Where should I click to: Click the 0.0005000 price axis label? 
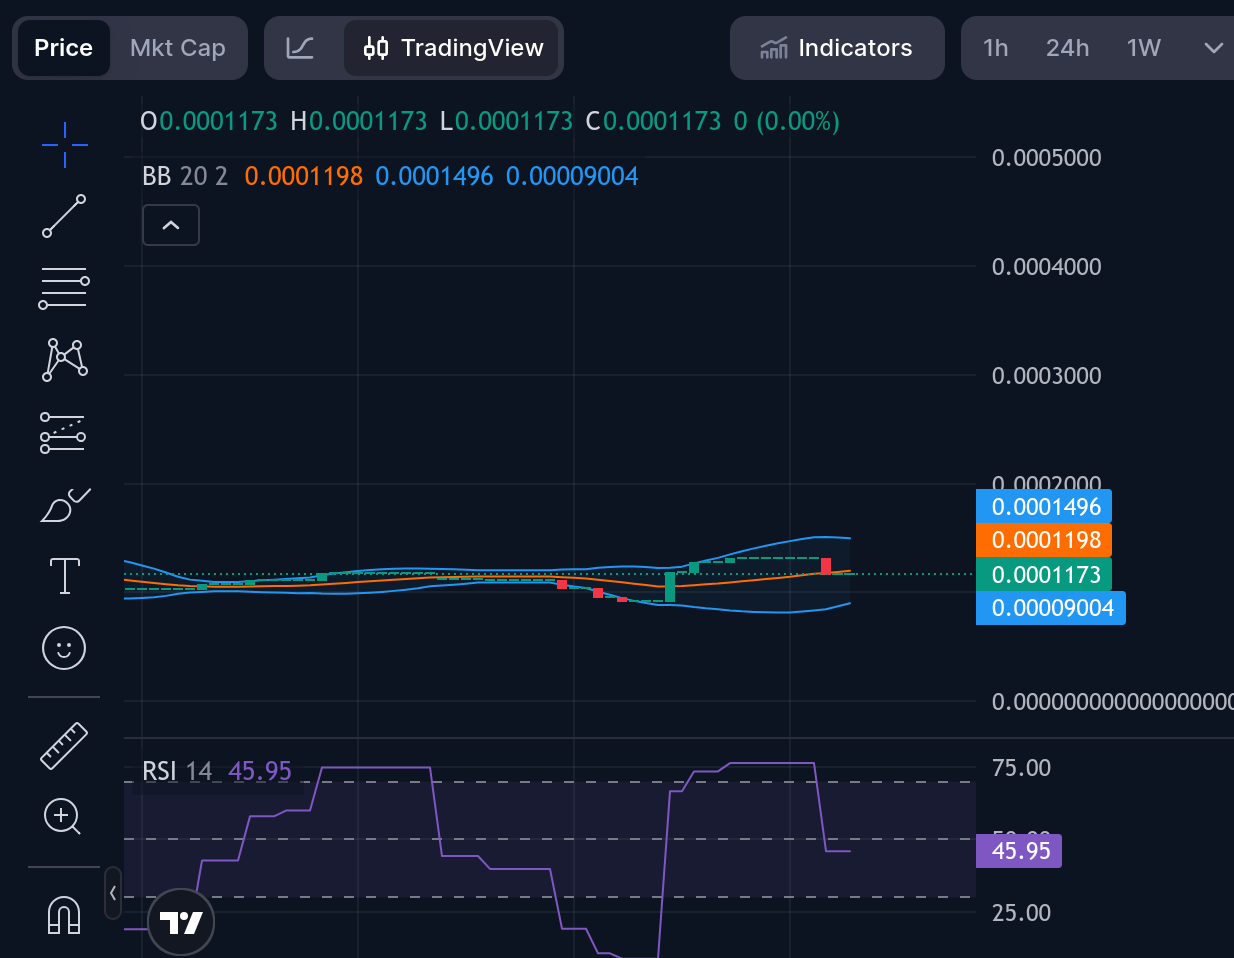1046,158
